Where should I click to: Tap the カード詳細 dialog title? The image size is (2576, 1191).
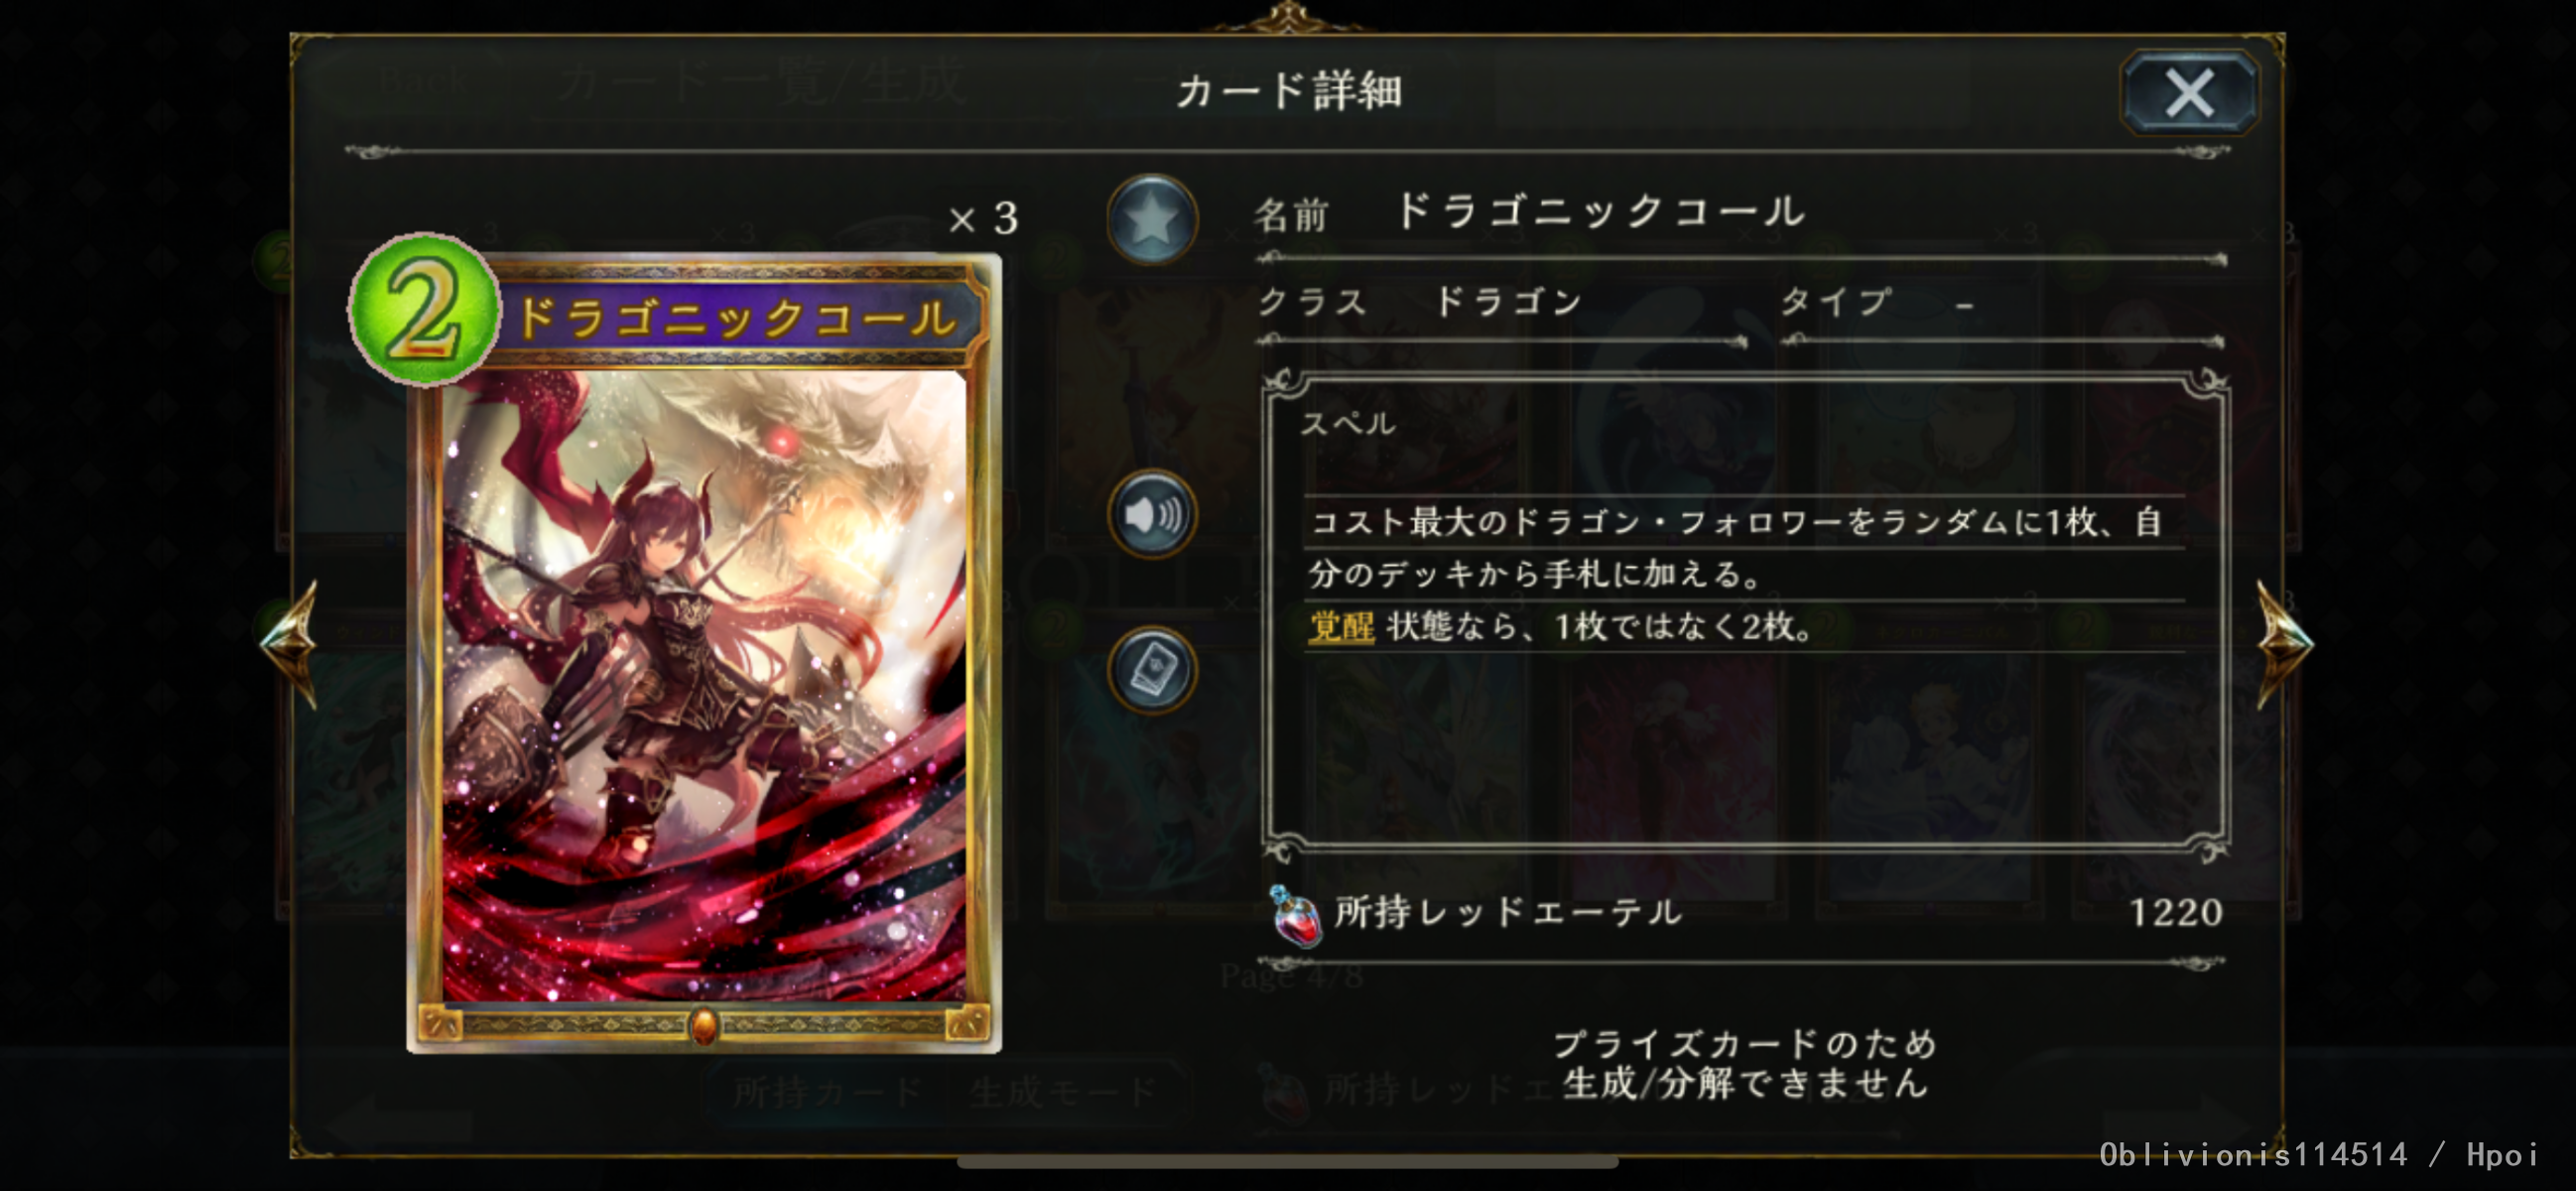tap(1289, 92)
